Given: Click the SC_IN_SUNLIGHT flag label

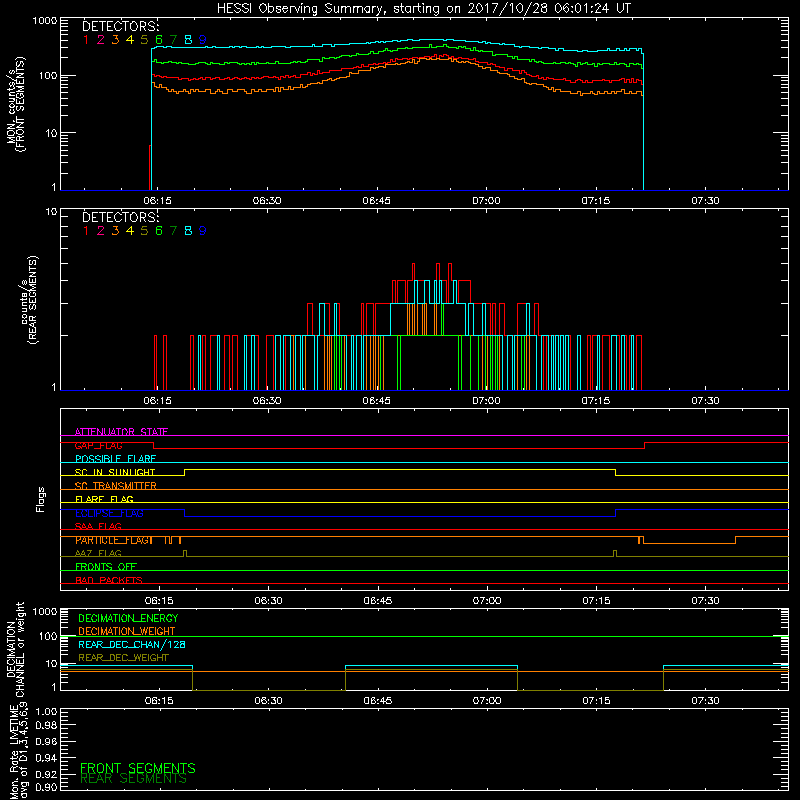Looking at the screenshot, I should (115, 472).
